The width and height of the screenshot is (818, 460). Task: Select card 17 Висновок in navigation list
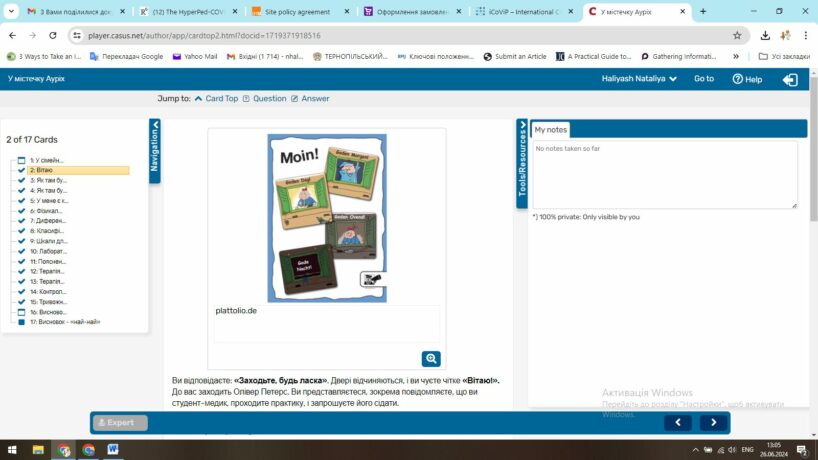[x=64, y=322]
